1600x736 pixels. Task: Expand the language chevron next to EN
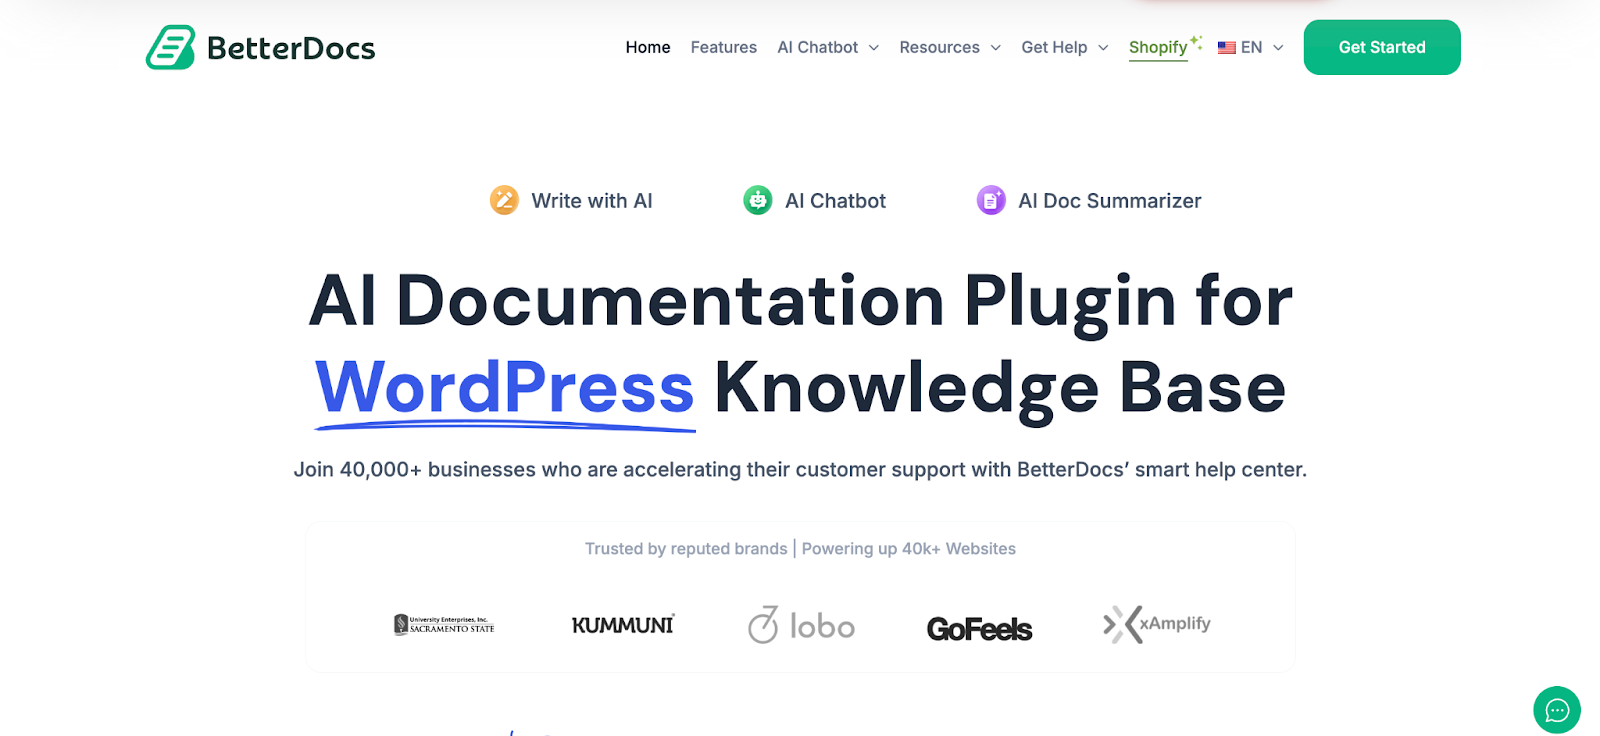coord(1278,48)
